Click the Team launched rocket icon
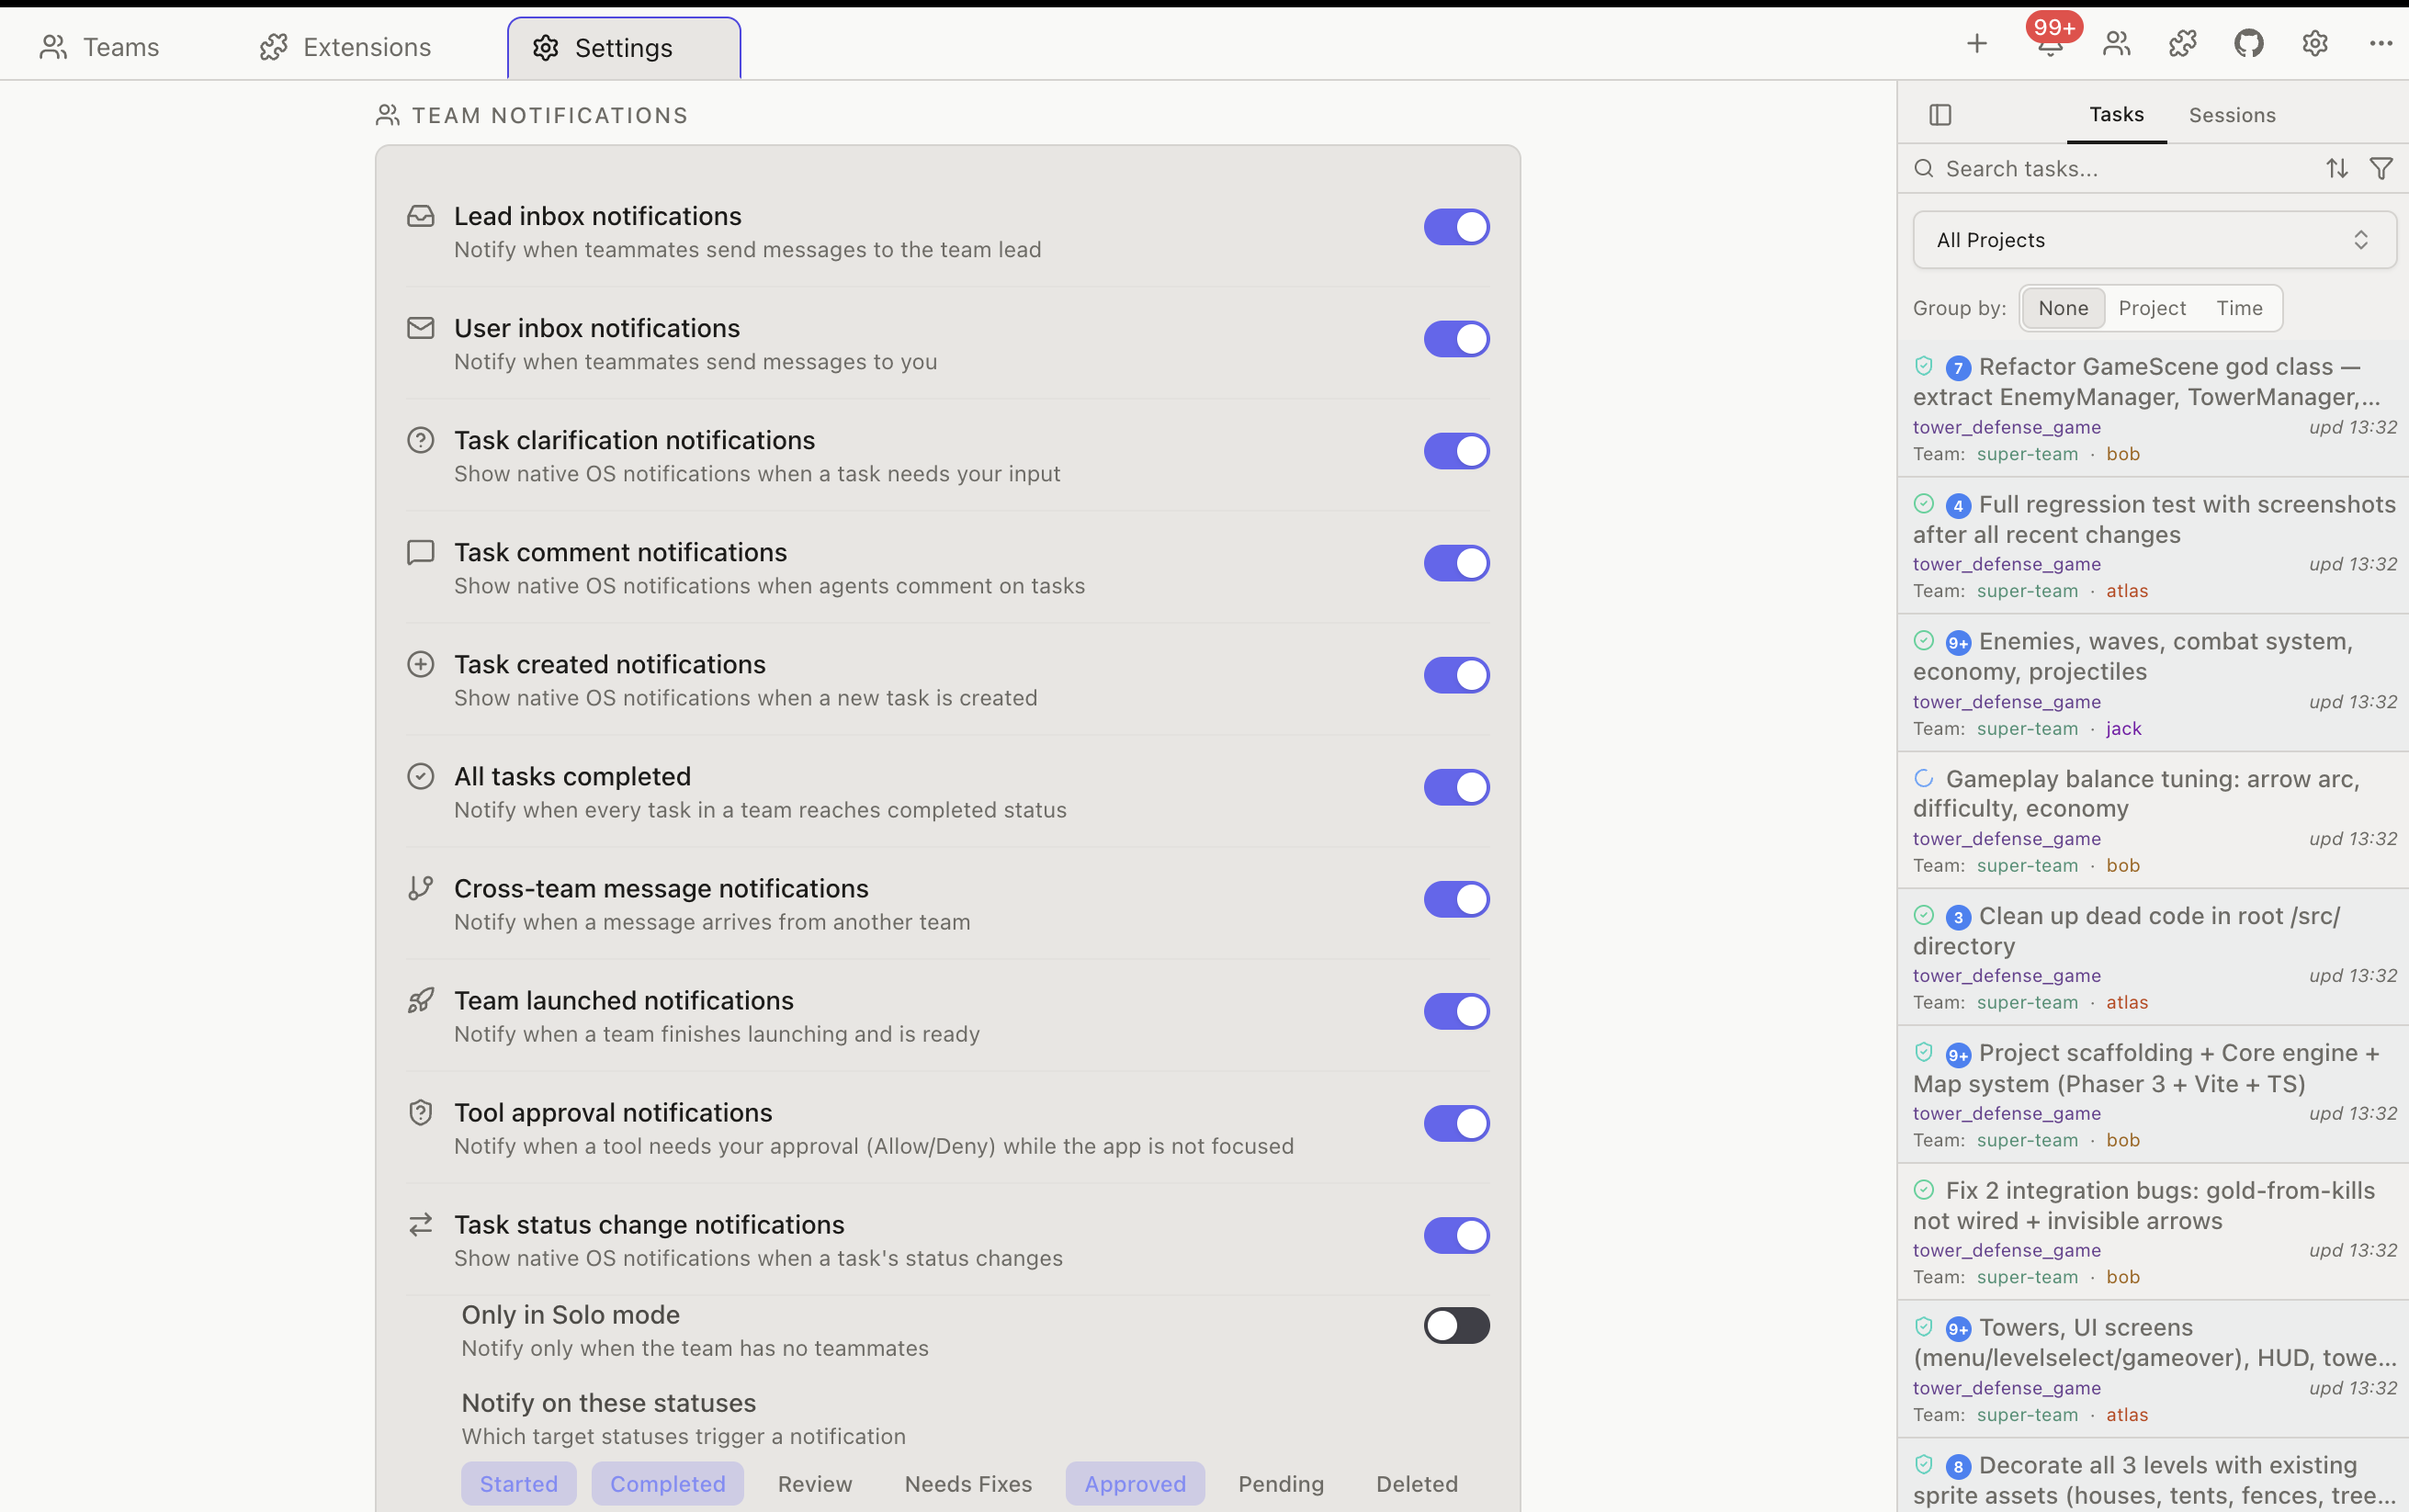 click(420, 999)
